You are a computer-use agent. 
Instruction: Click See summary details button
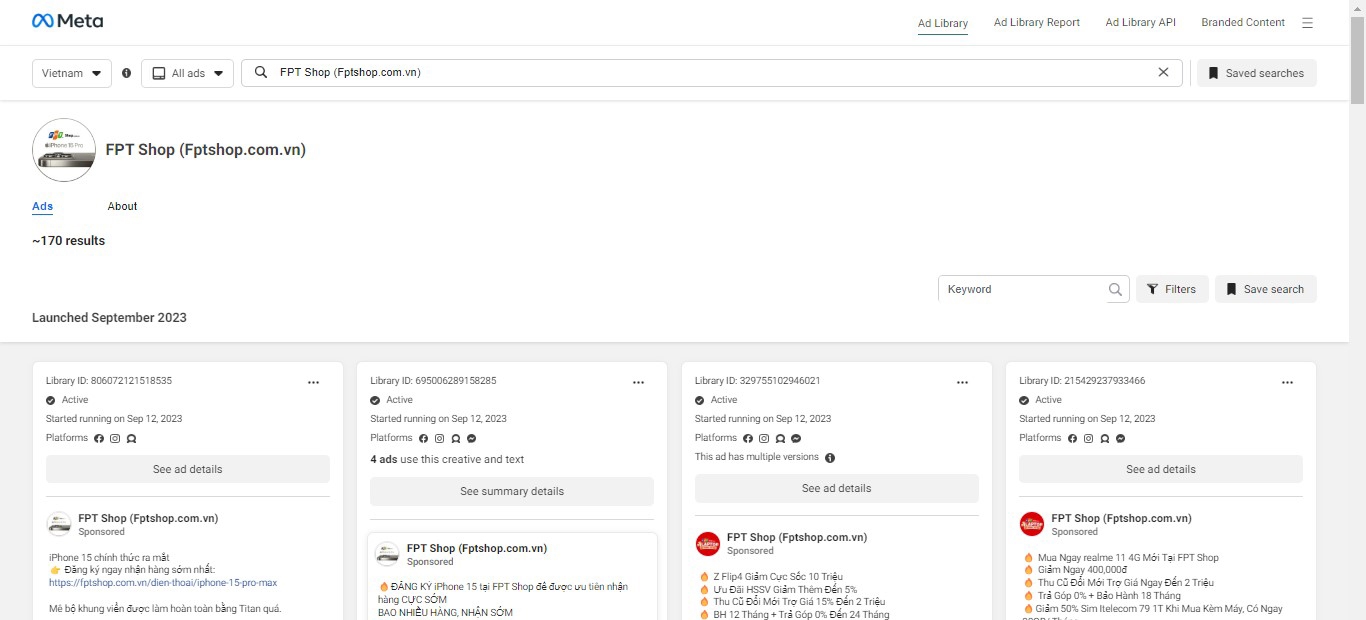pos(512,491)
